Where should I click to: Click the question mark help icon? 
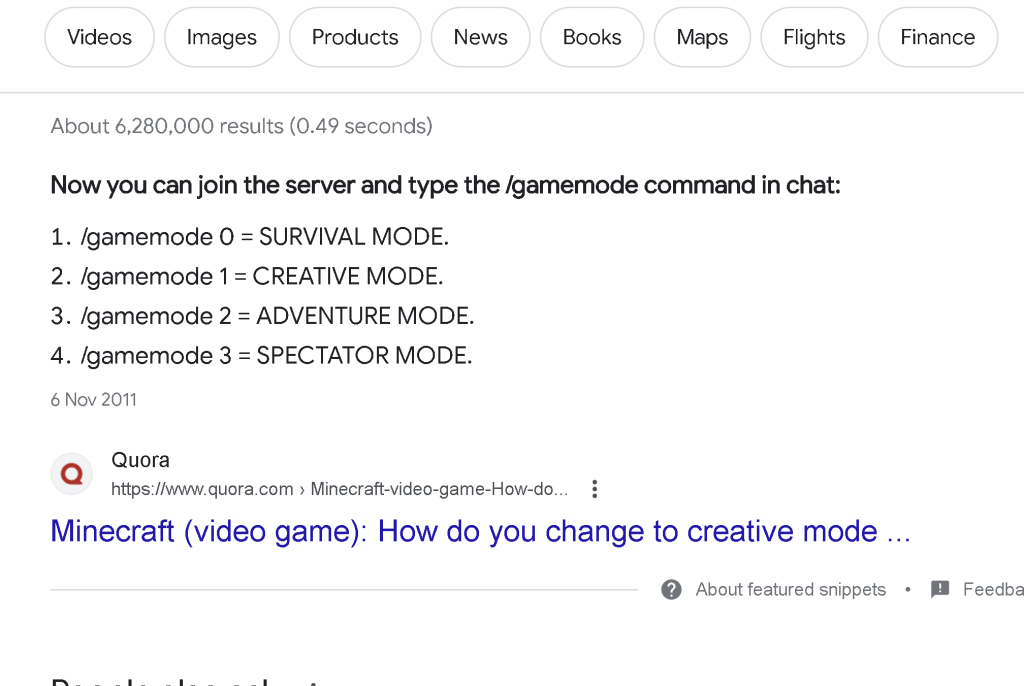(x=671, y=589)
